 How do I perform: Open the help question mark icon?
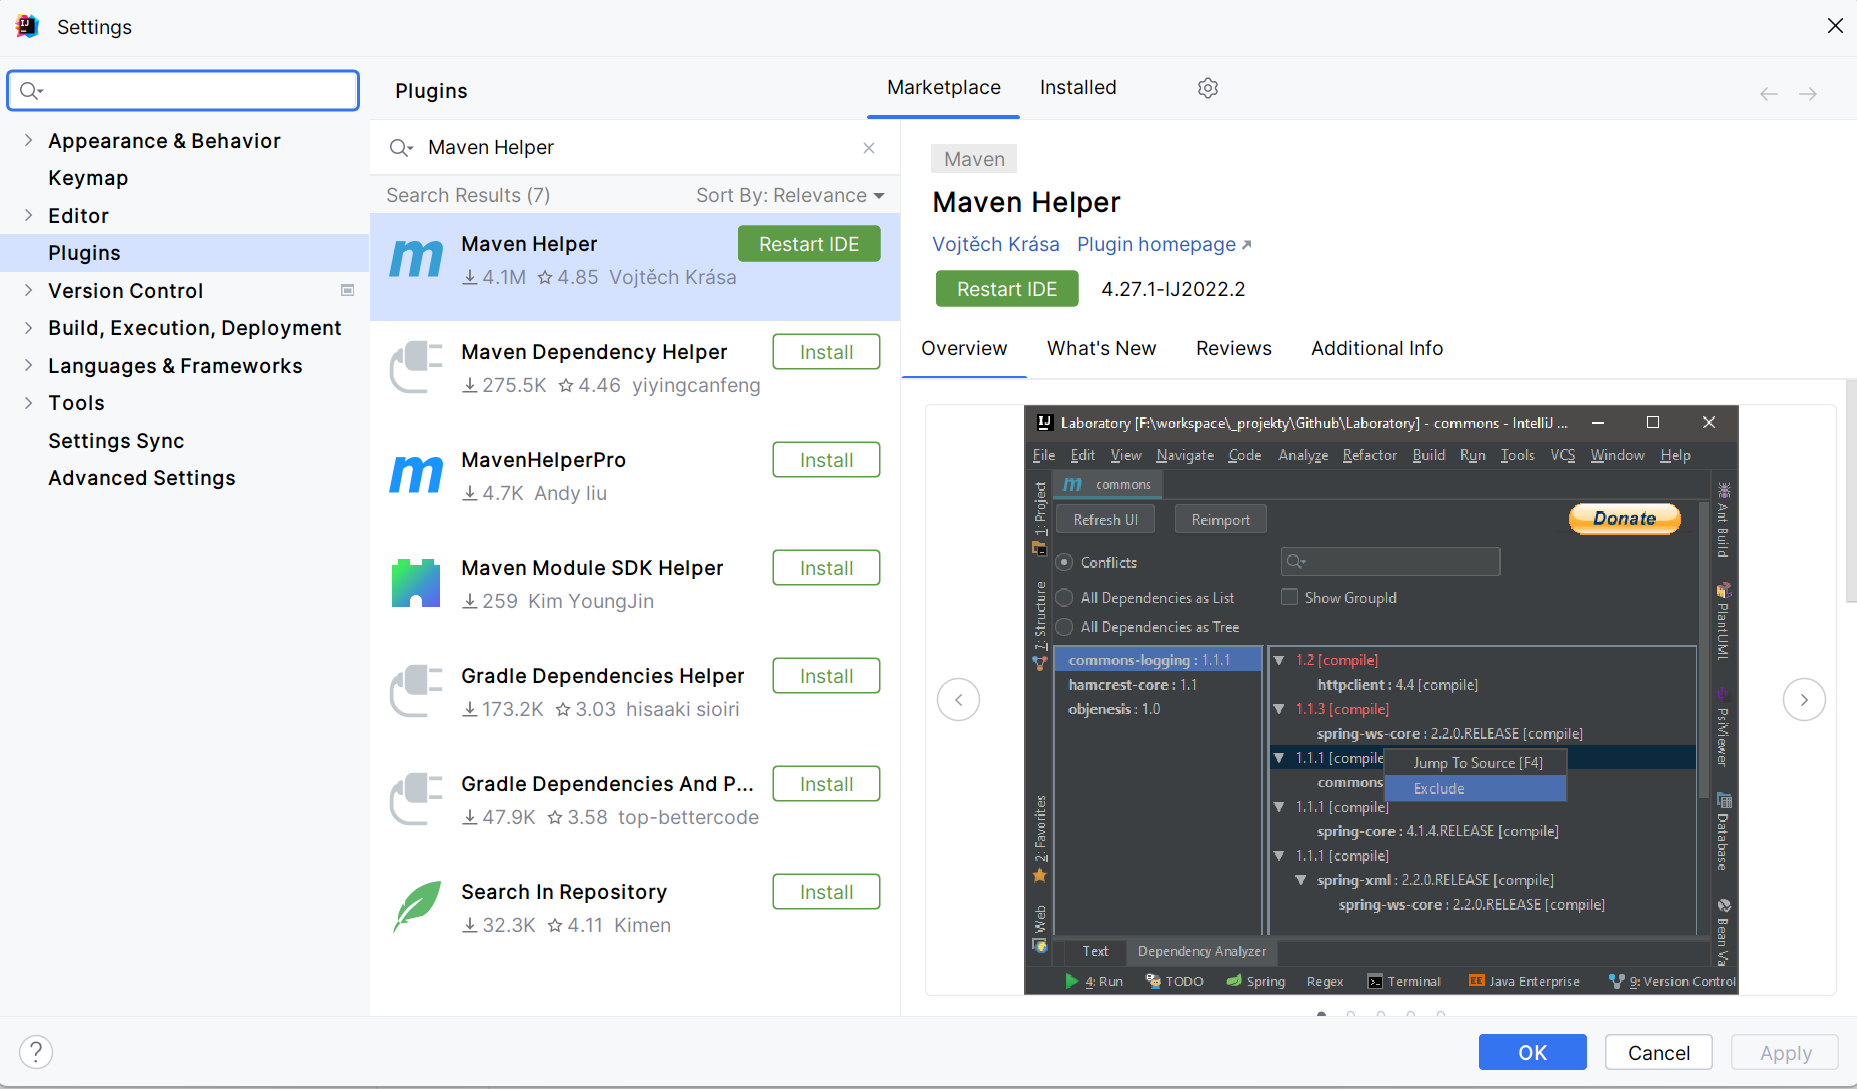(x=36, y=1052)
